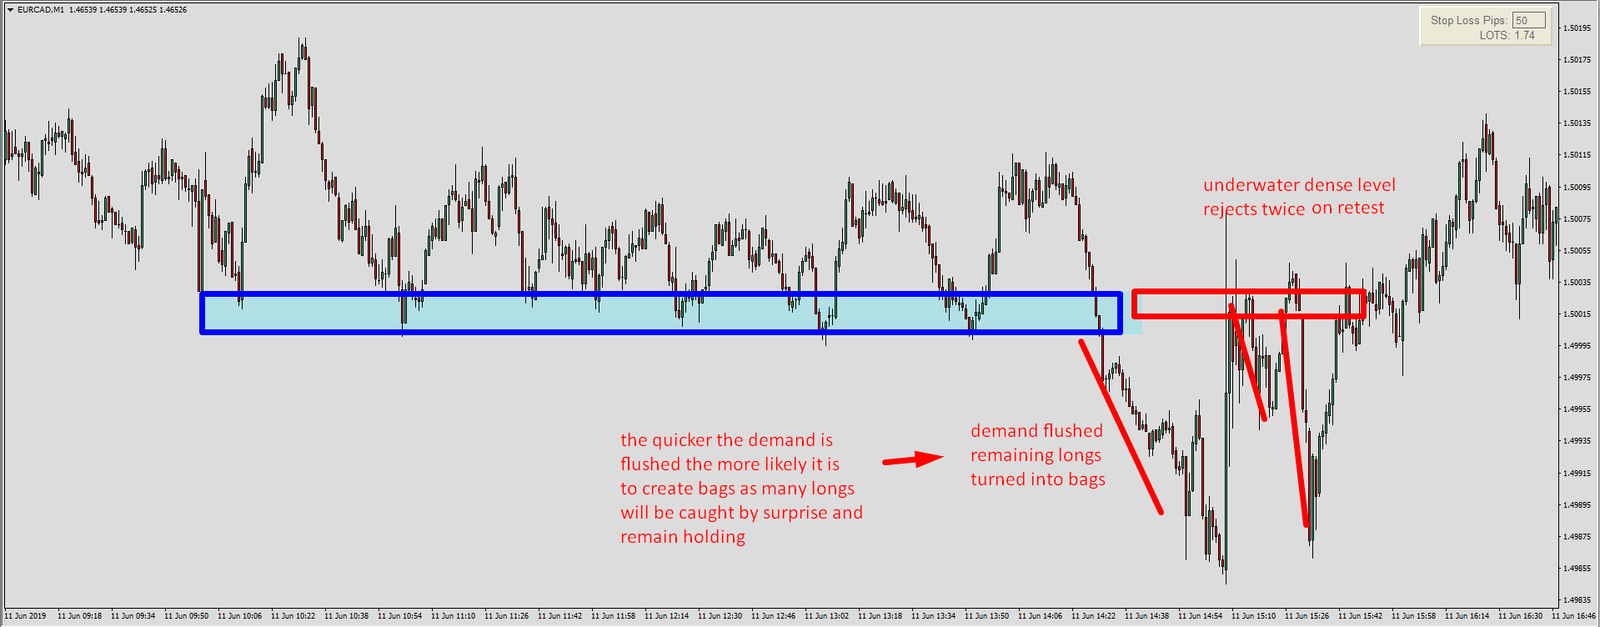Click the 1.49855 price axis label

click(1577, 569)
